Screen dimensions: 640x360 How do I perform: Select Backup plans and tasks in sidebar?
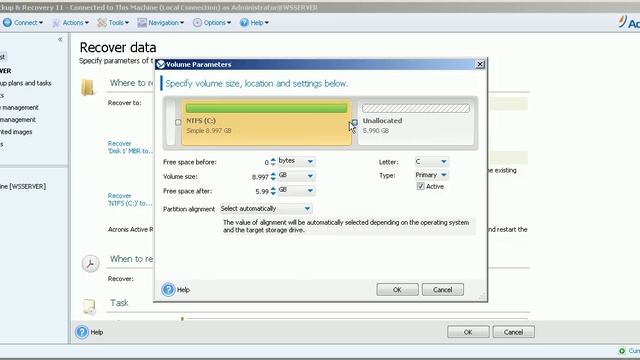point(26,83)
